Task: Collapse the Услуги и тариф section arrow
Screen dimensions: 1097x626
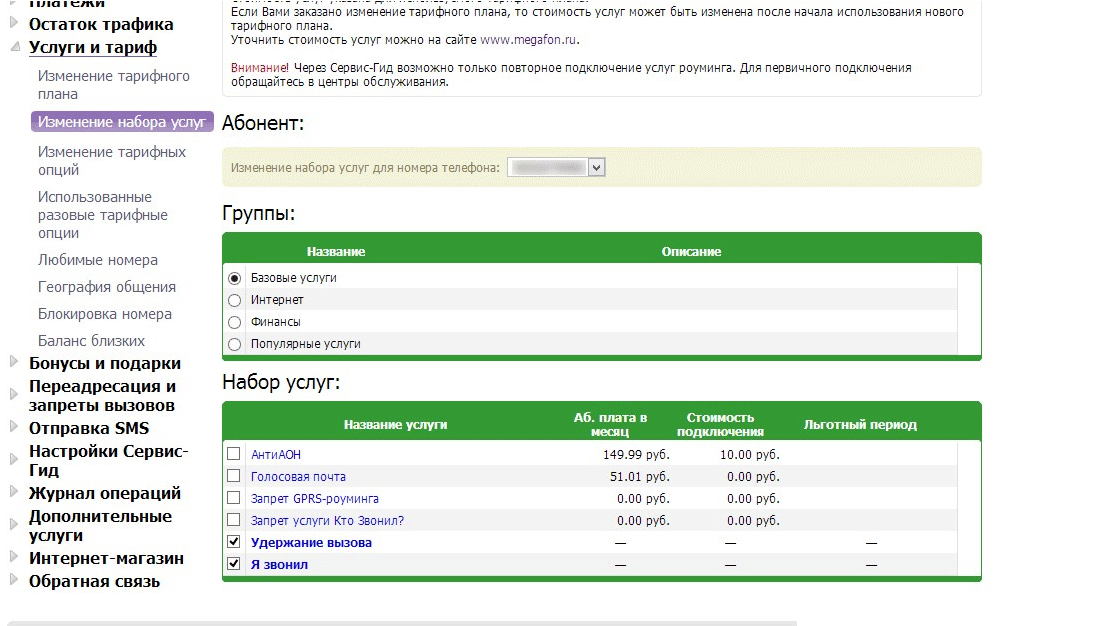Action: 15,47
